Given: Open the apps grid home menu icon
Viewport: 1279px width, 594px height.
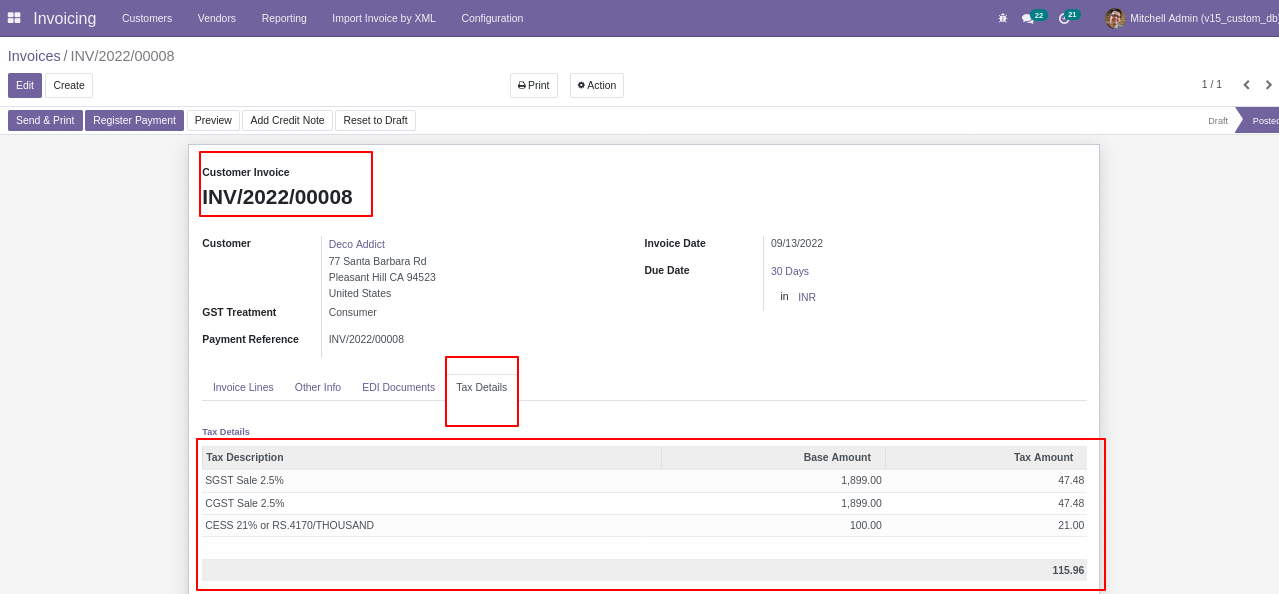Looking at the screenshot, I should pos(14,18).
